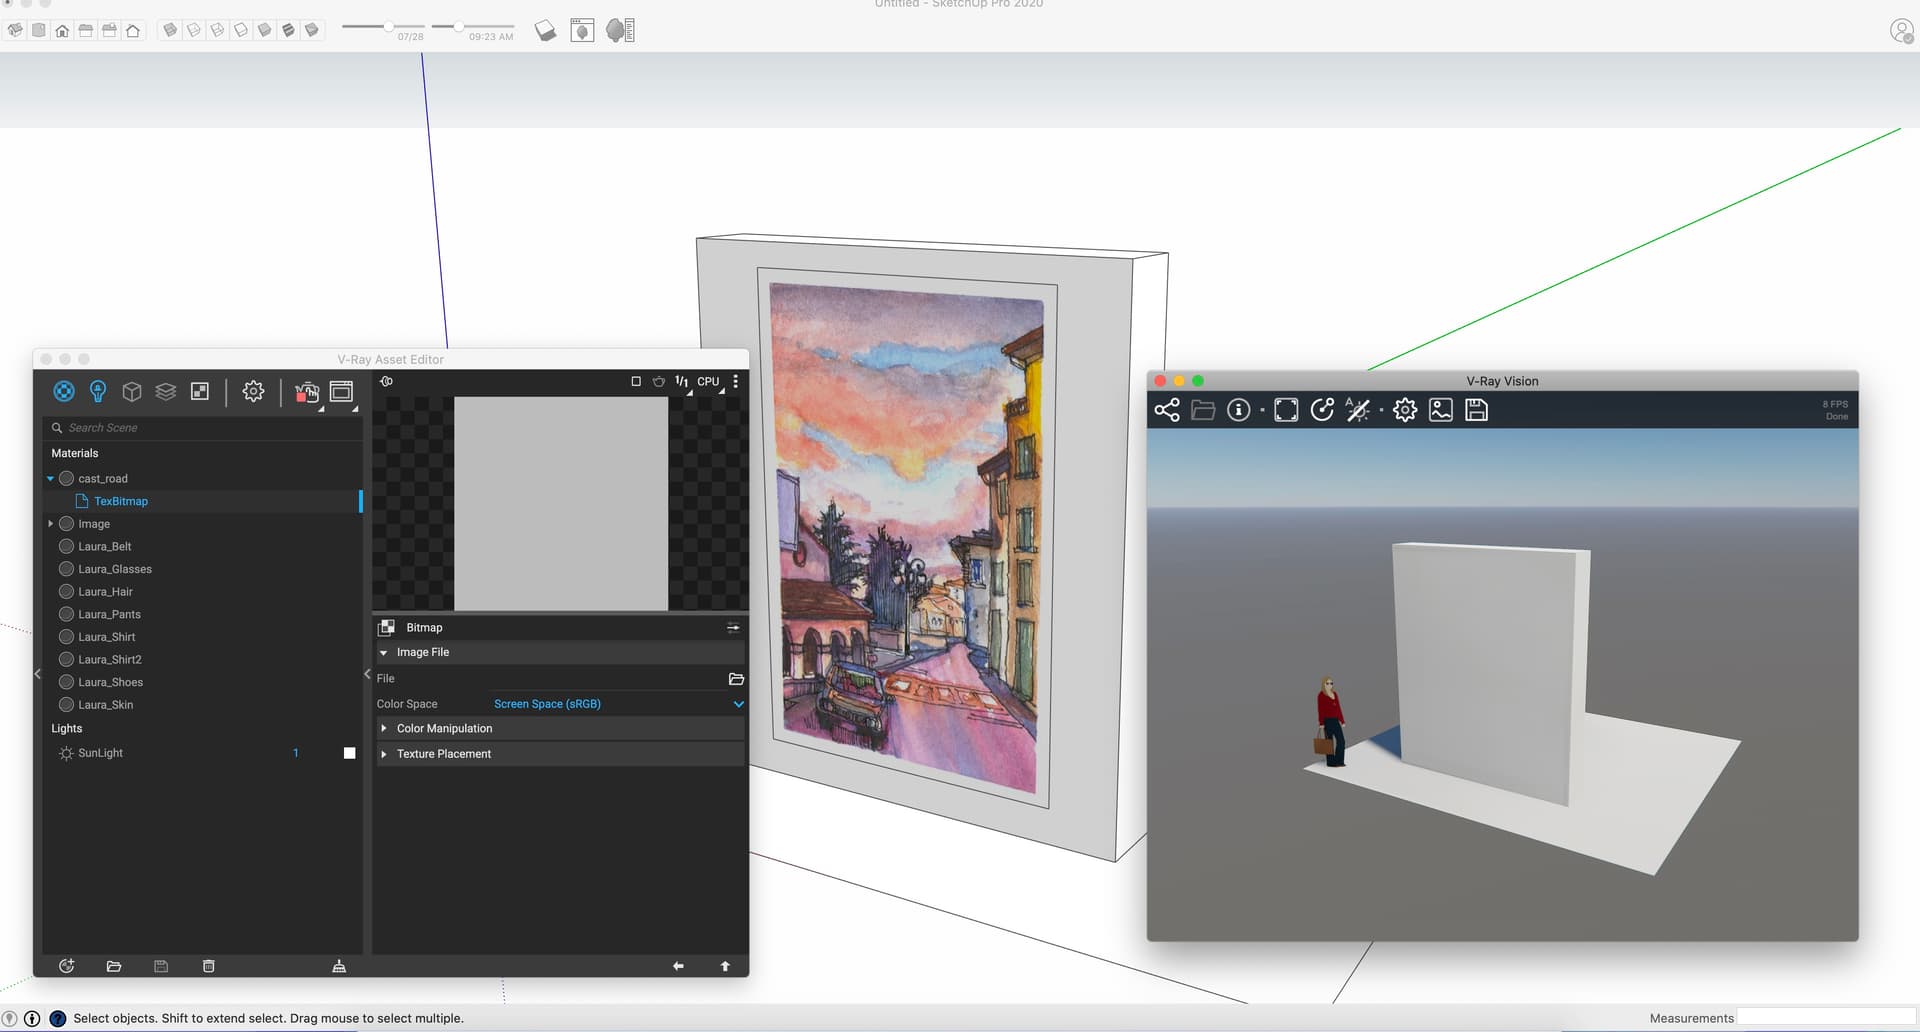Toggle the preview scene square icon

coord(636,381)
